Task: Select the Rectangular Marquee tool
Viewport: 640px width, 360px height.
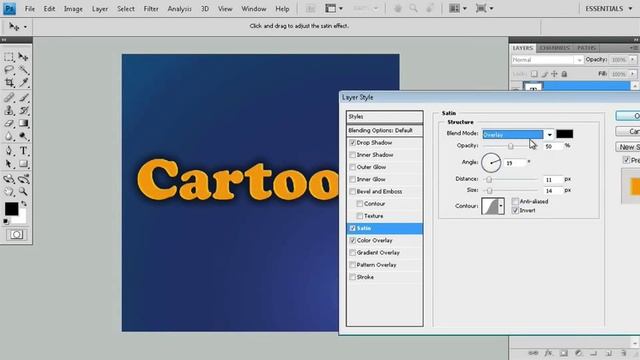Action: tap(9, 57)
